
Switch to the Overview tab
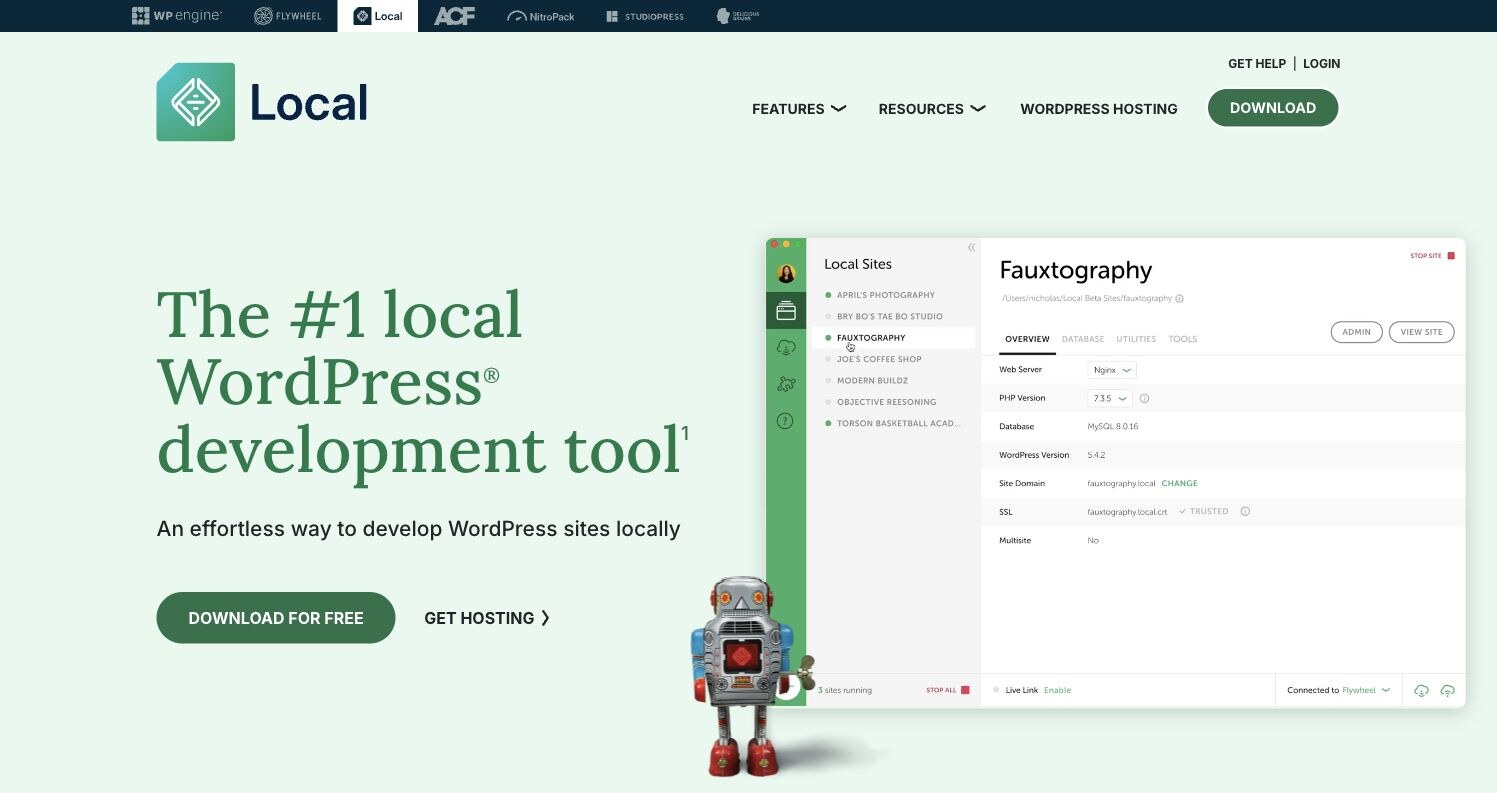tap(1027, 339)
